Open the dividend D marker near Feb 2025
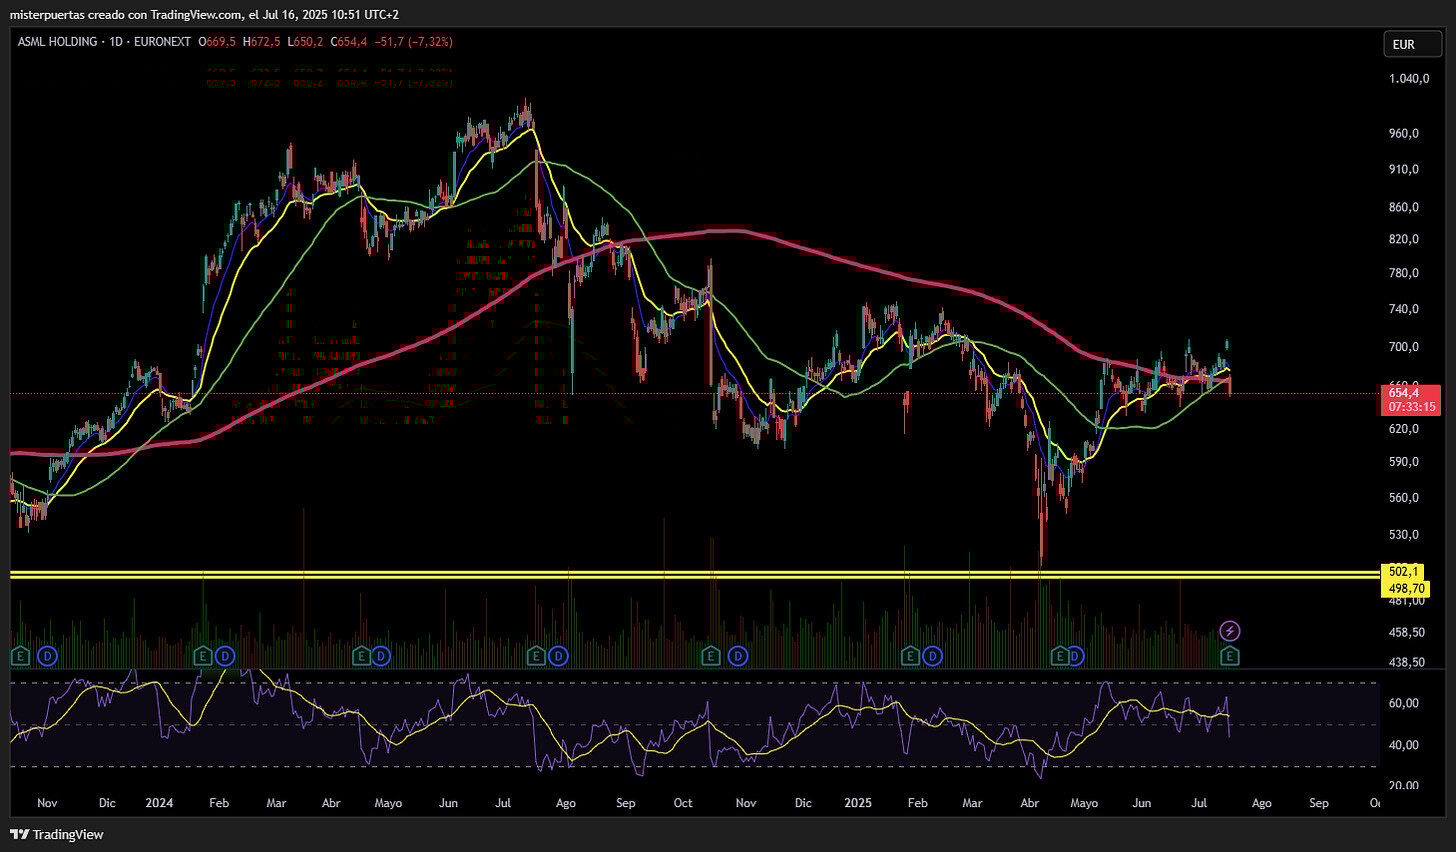Image resolution: width=1456 pixels, height=852 pixels. tap(932, 656)
